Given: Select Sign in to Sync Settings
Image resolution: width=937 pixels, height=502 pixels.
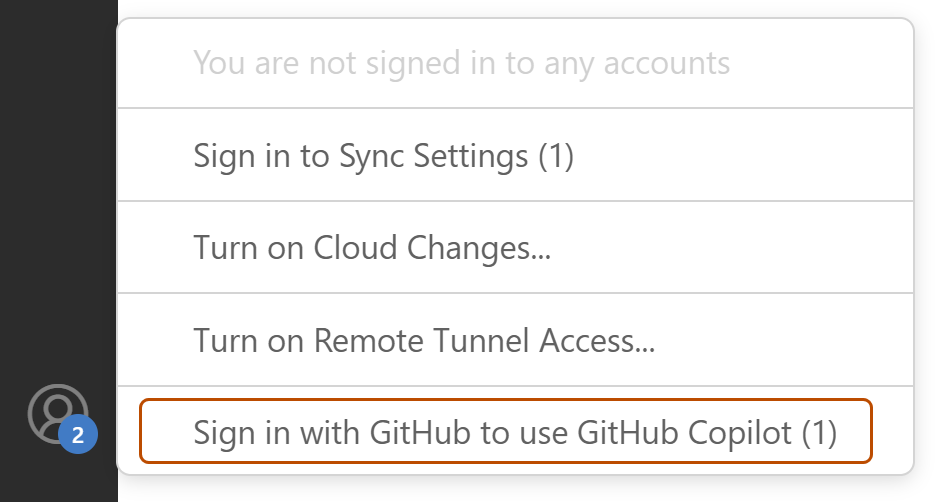Looking at the screenshot, I should click(x=383, y=155).
